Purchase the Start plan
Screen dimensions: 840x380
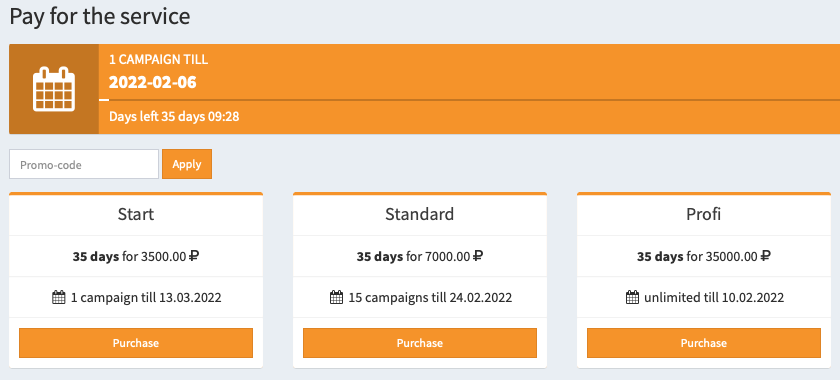pyautogui.click(x=136, y=343)
